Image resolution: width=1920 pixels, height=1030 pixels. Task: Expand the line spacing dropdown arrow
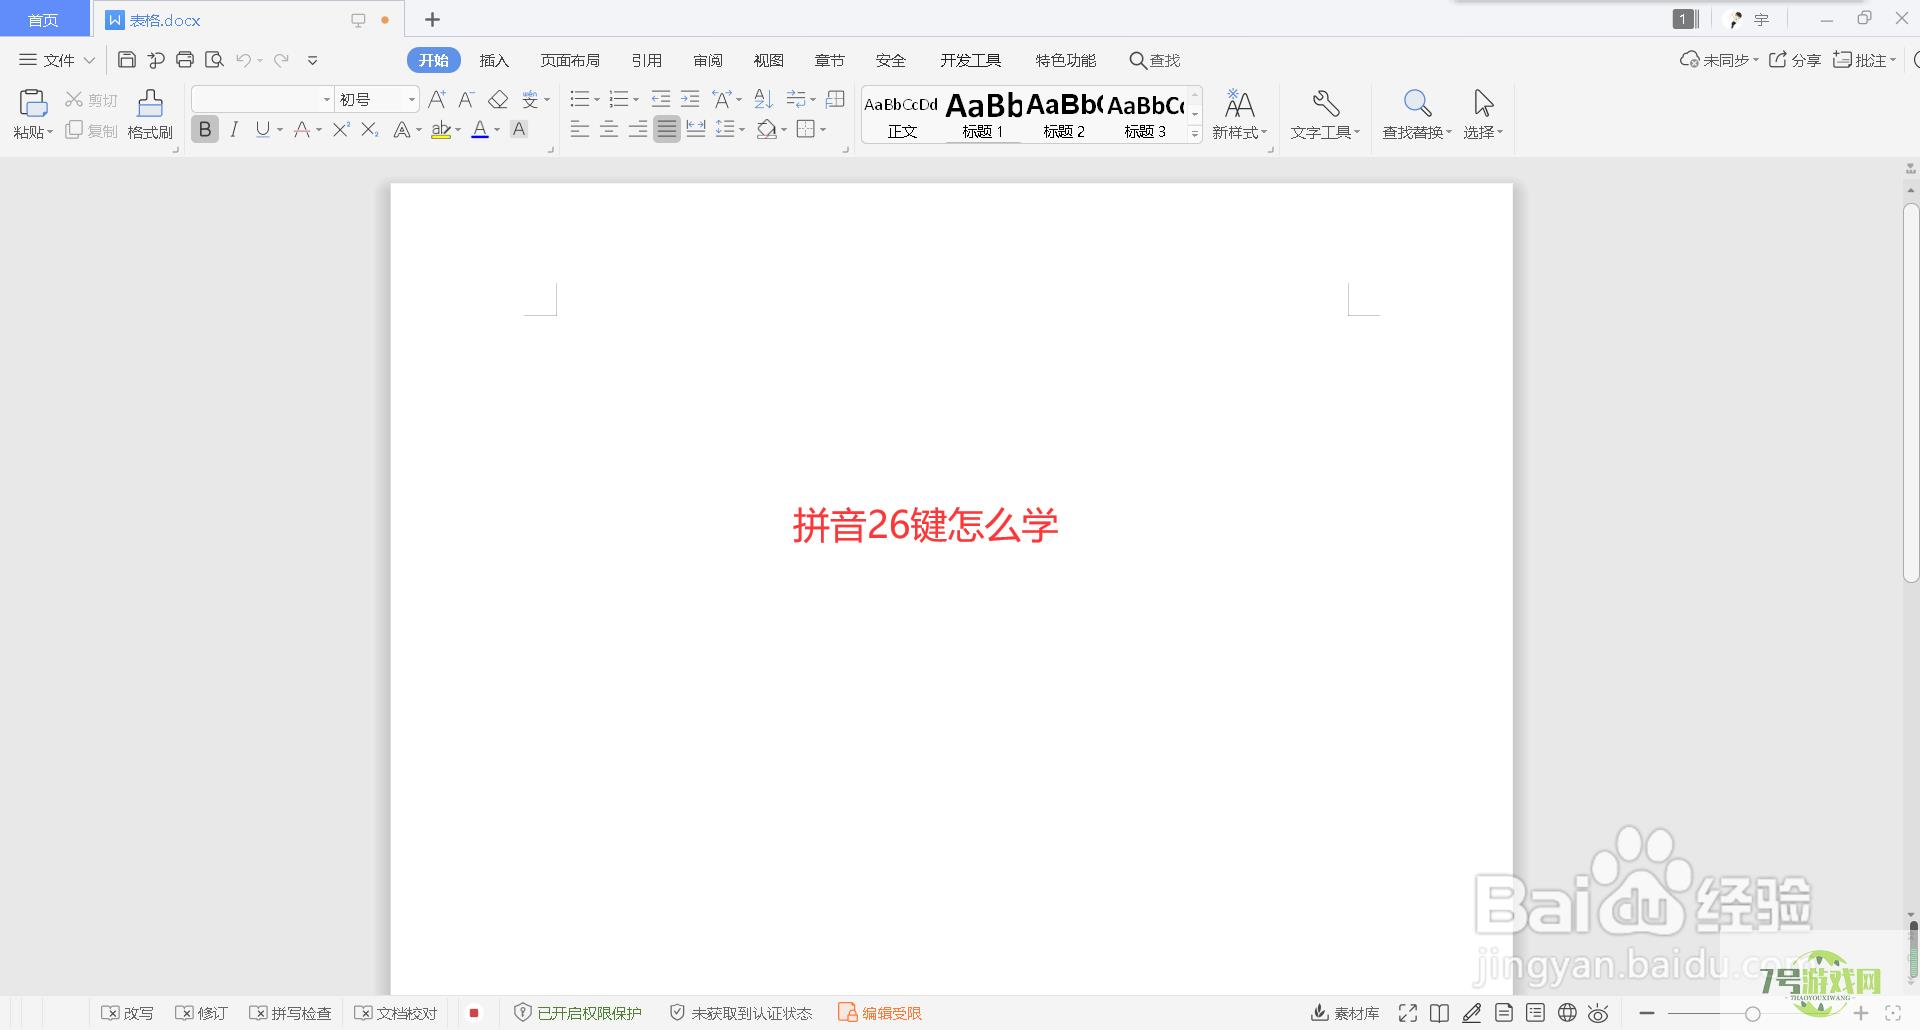coord(742,129)
